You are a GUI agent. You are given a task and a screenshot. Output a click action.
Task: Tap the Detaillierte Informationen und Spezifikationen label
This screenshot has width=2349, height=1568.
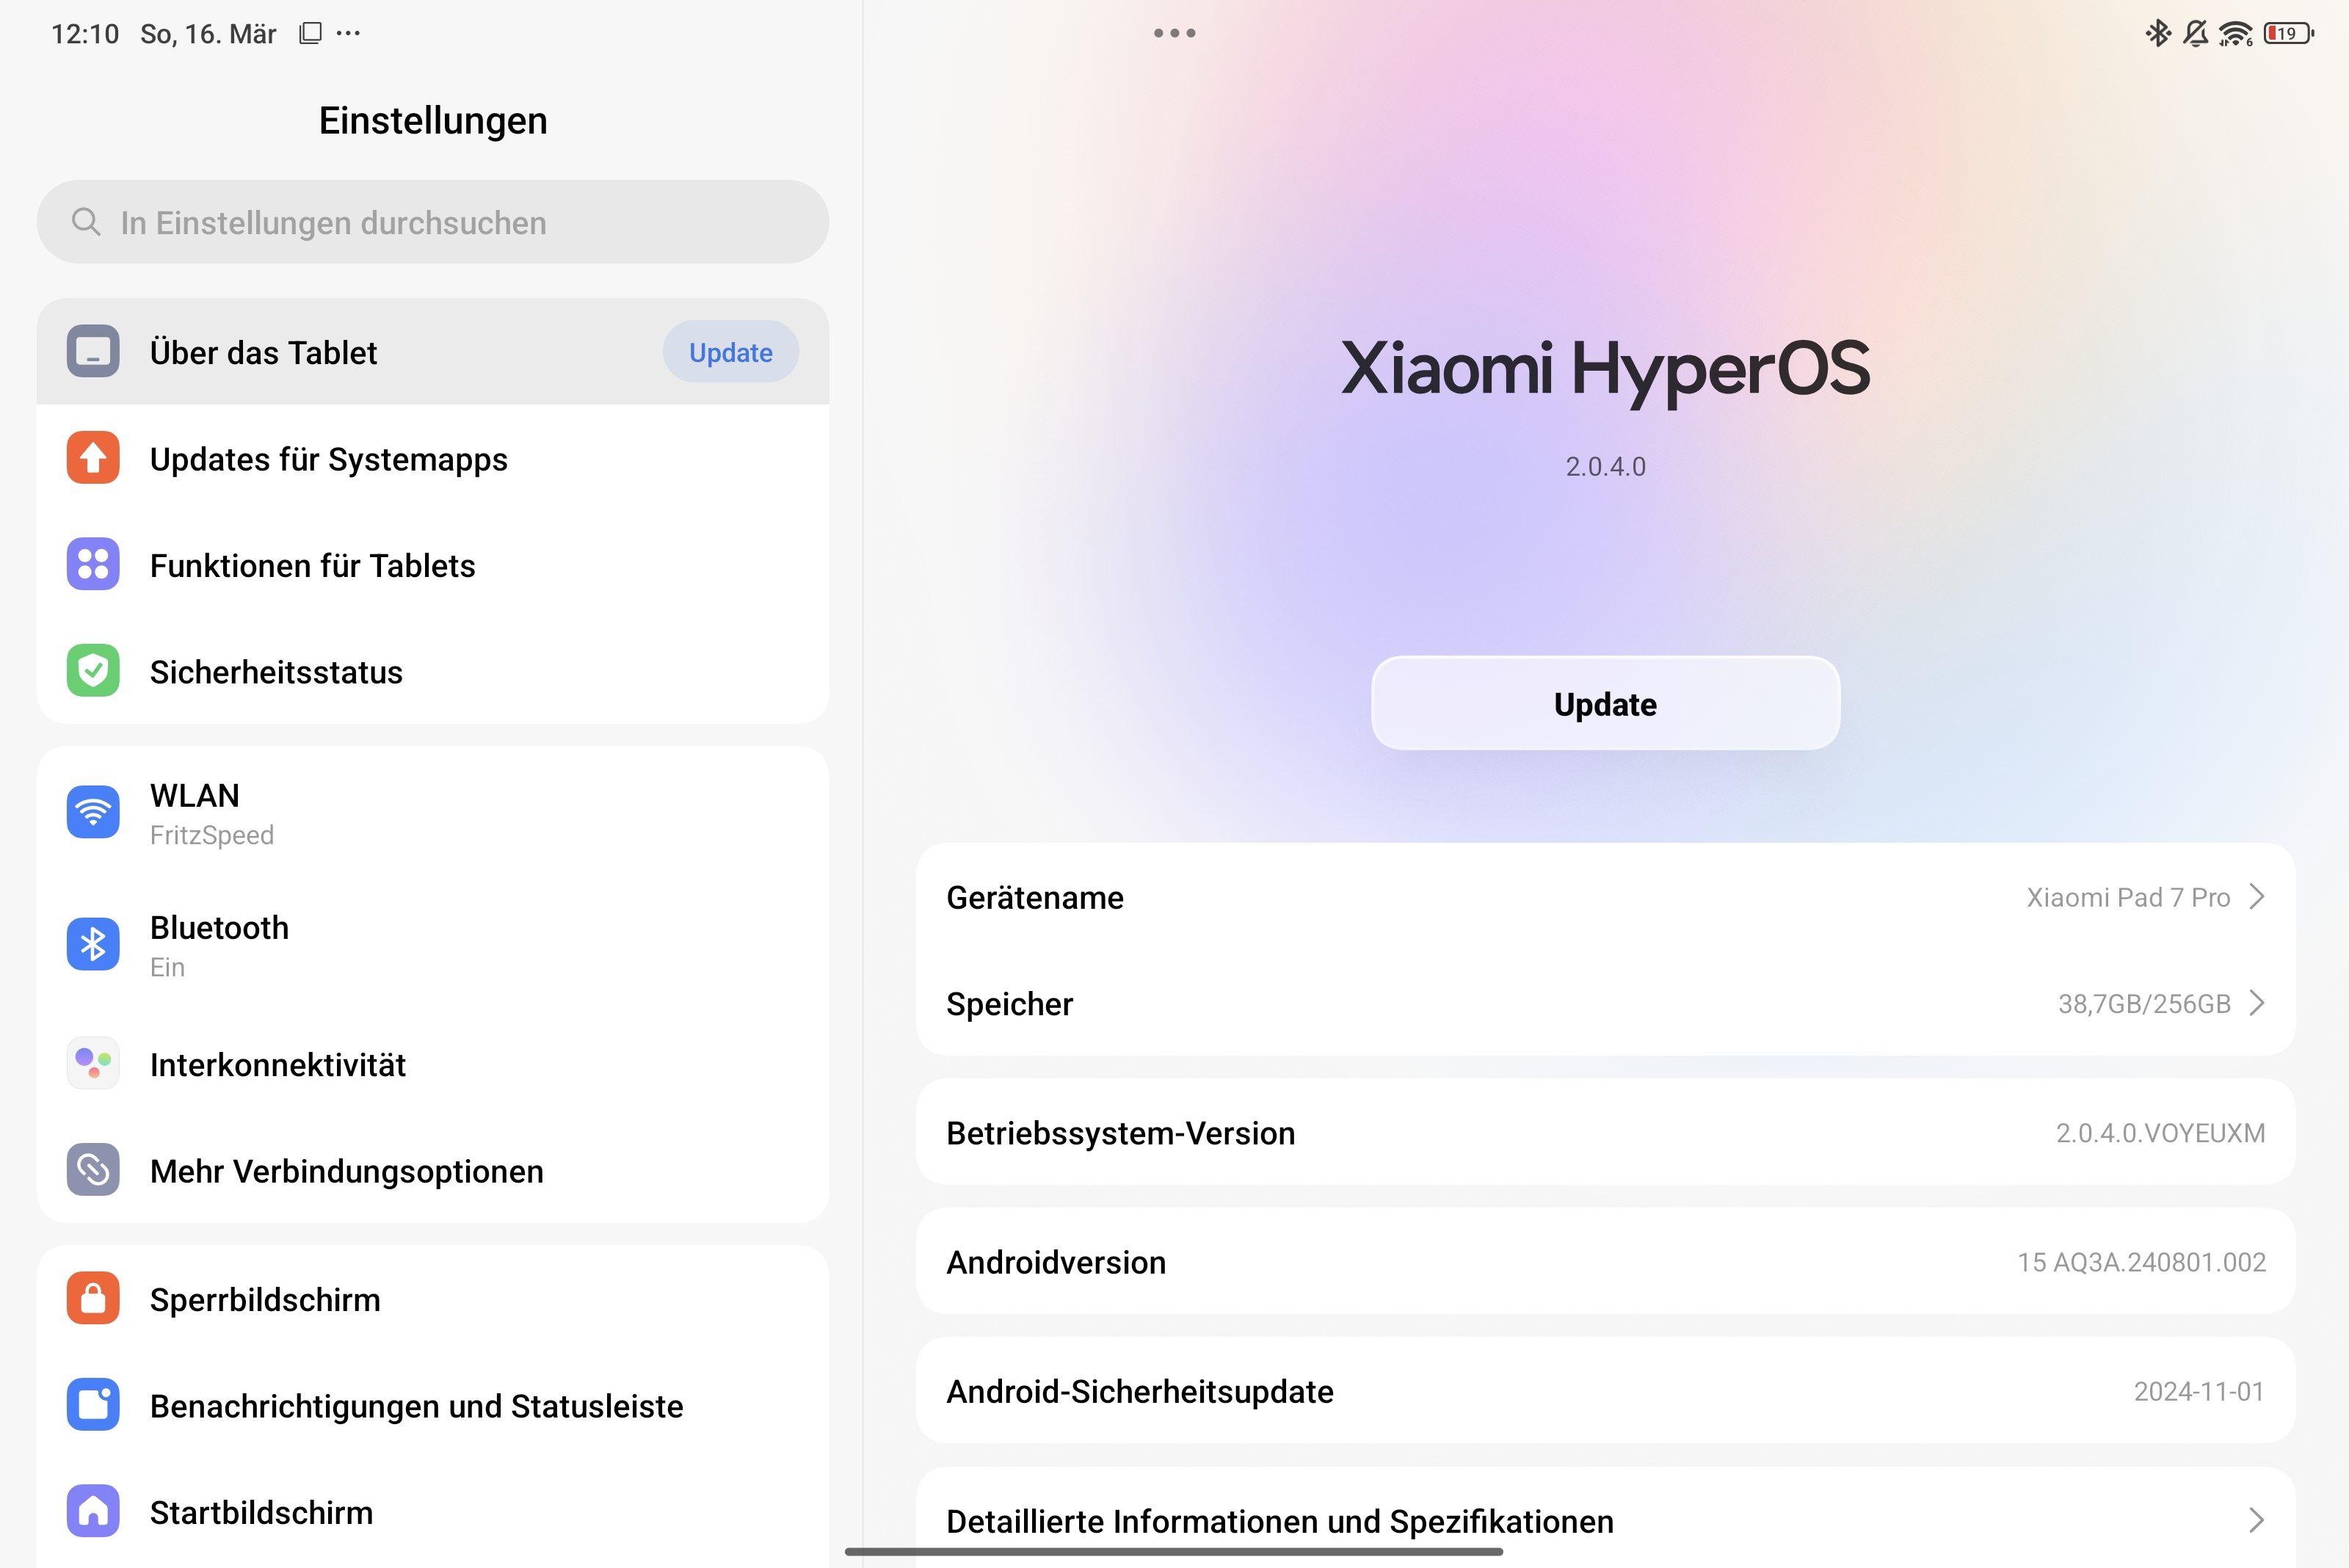click(1279, 1521)
